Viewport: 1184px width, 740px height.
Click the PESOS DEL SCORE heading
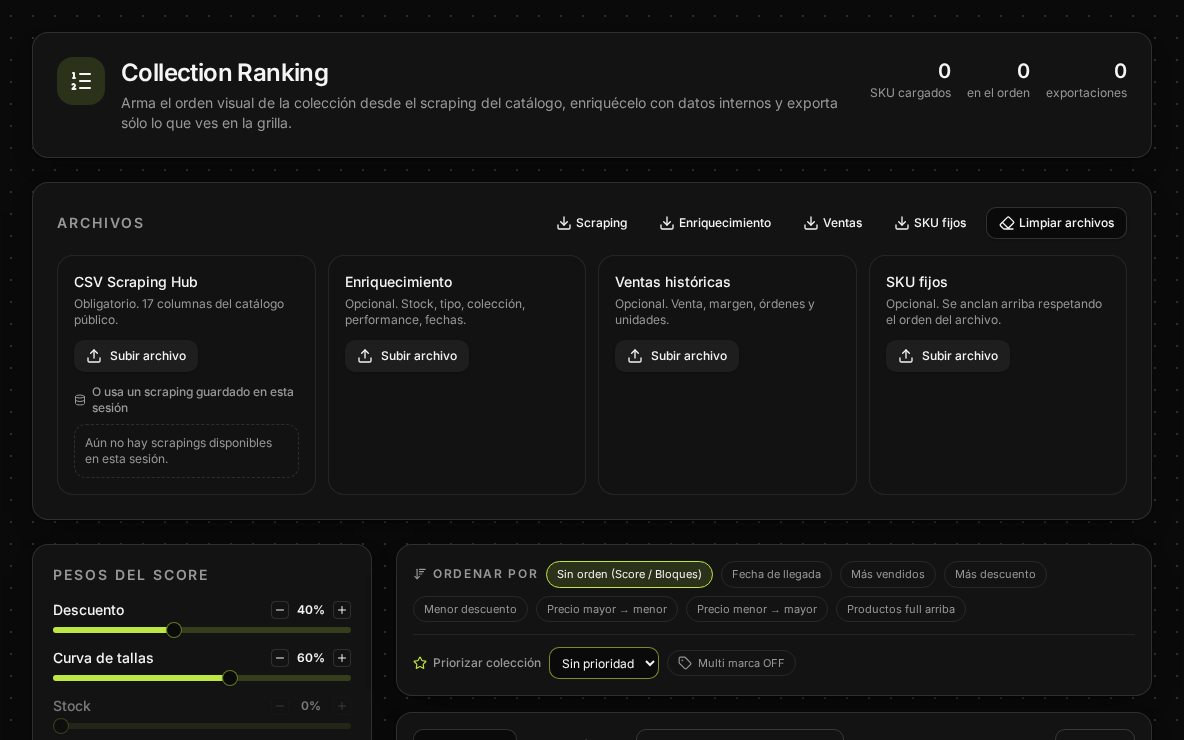point(131,575)
